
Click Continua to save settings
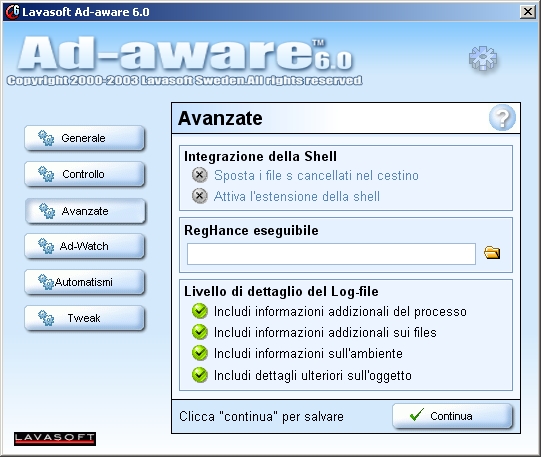[452, 416]
